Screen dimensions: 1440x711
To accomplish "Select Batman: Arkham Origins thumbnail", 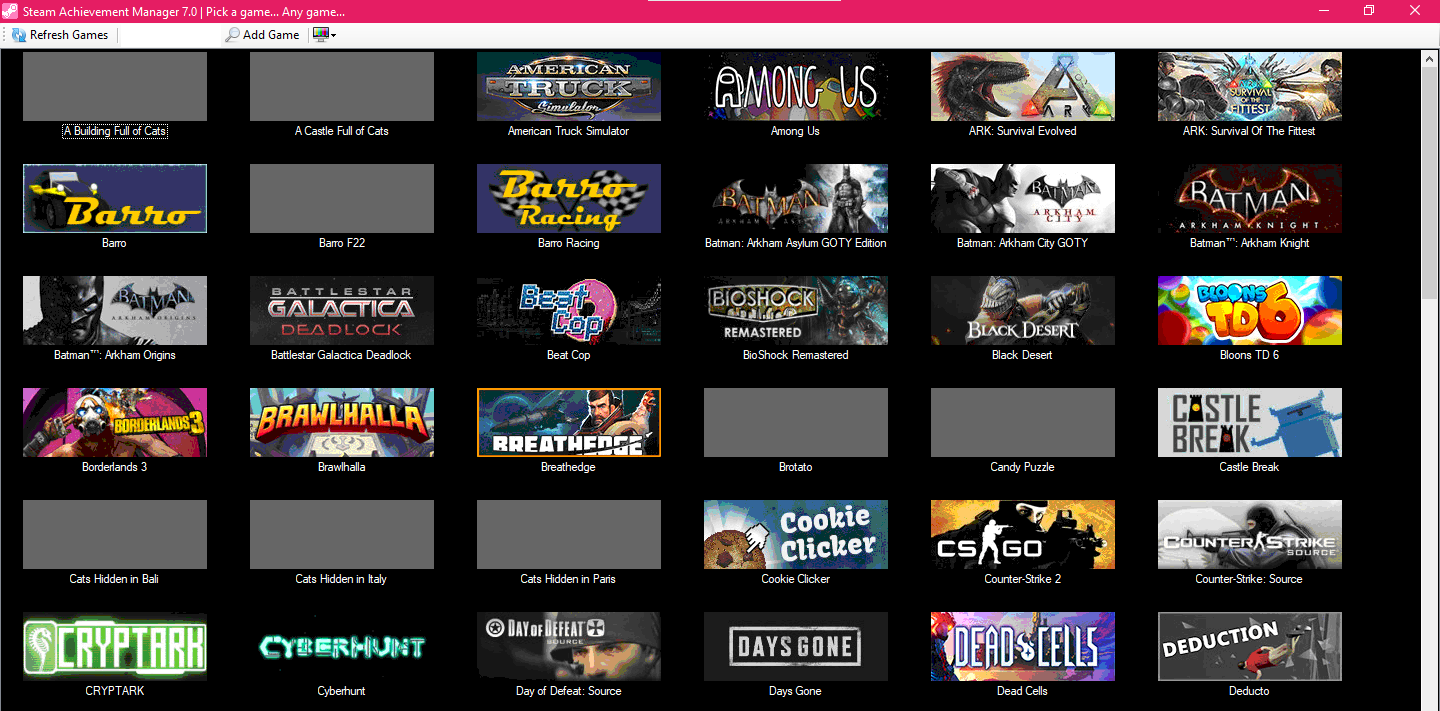I will 115,311.
